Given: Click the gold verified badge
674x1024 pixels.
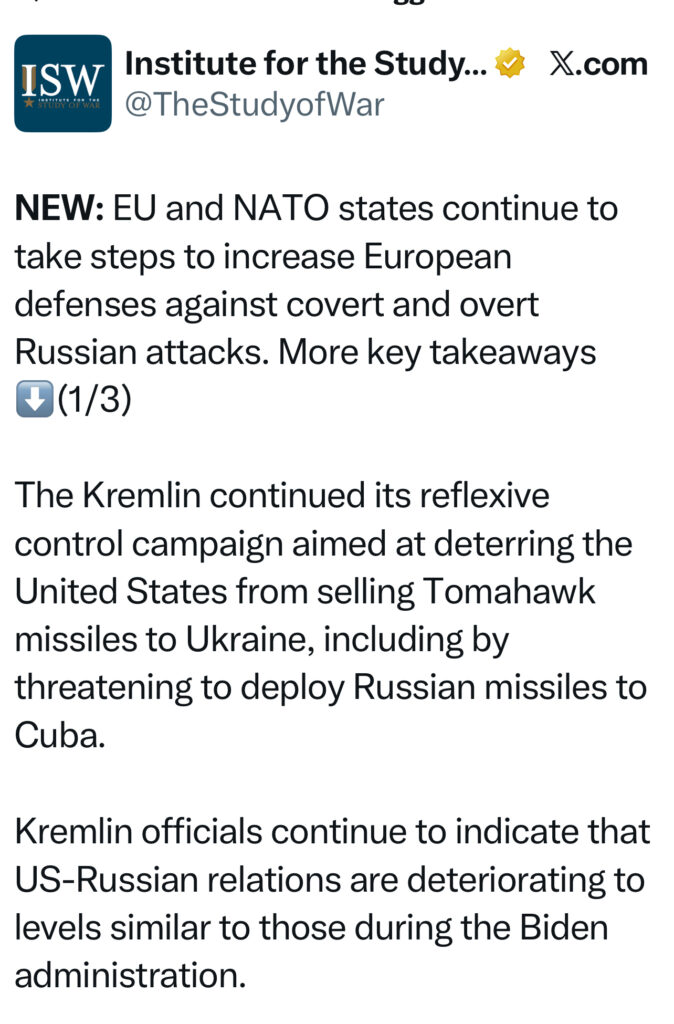Looking at the screenshot, I should point(511,64).
